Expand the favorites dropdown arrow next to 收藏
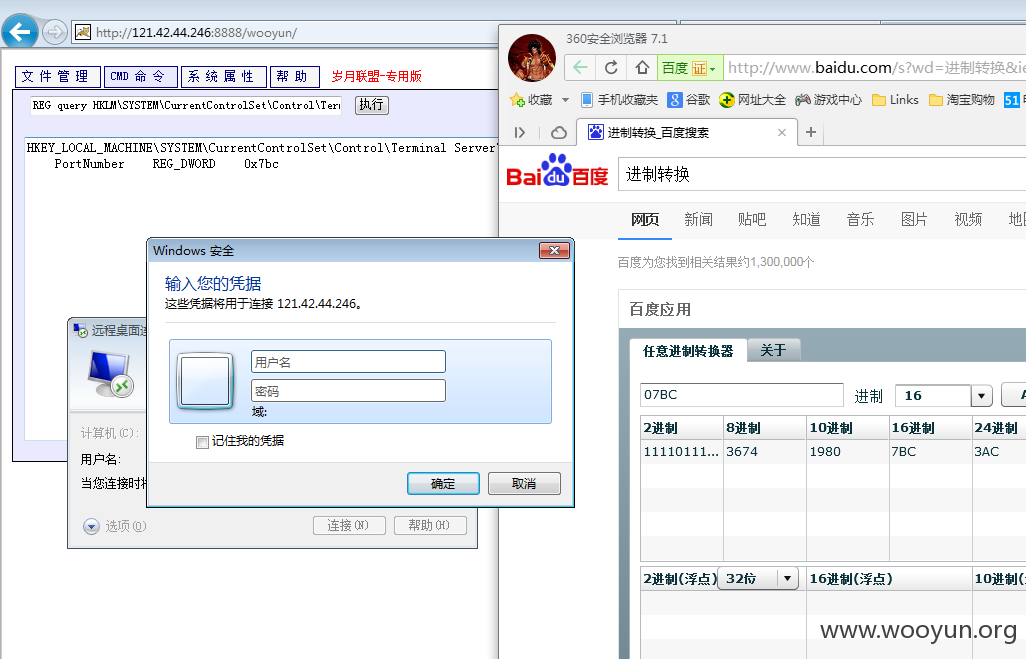This screenshot has width=1026, height=659. coord(565,100)
